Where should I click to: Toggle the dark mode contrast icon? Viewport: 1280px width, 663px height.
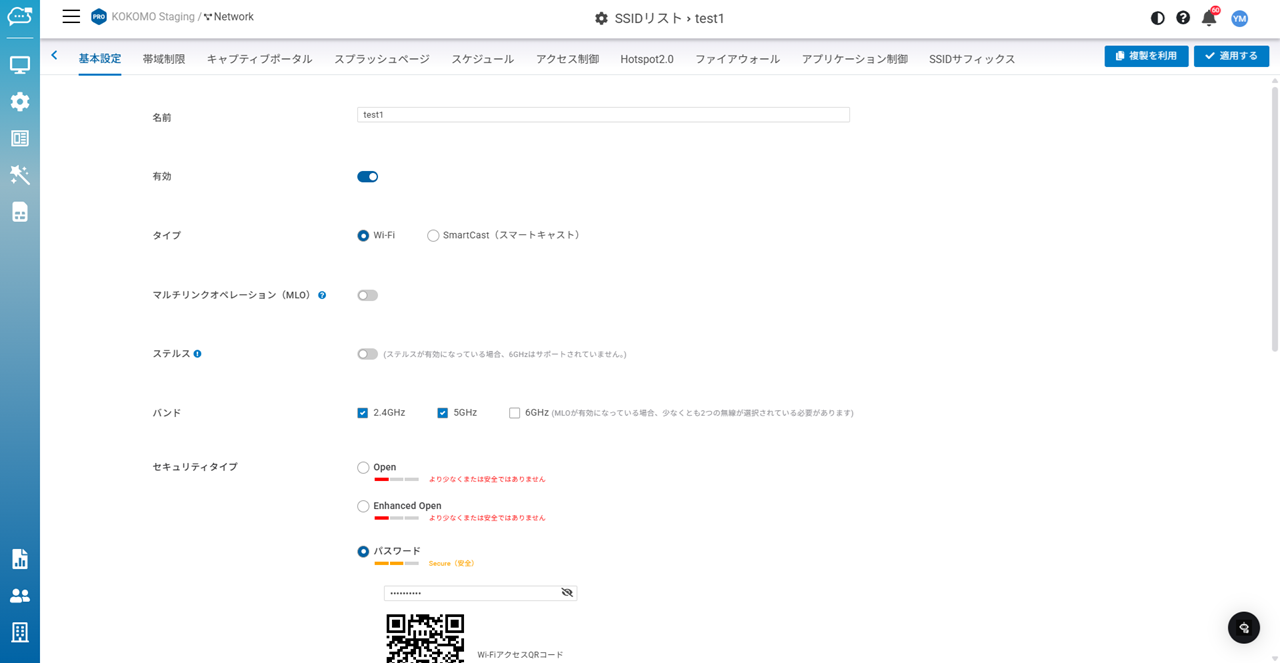[x=1158, y=18]
